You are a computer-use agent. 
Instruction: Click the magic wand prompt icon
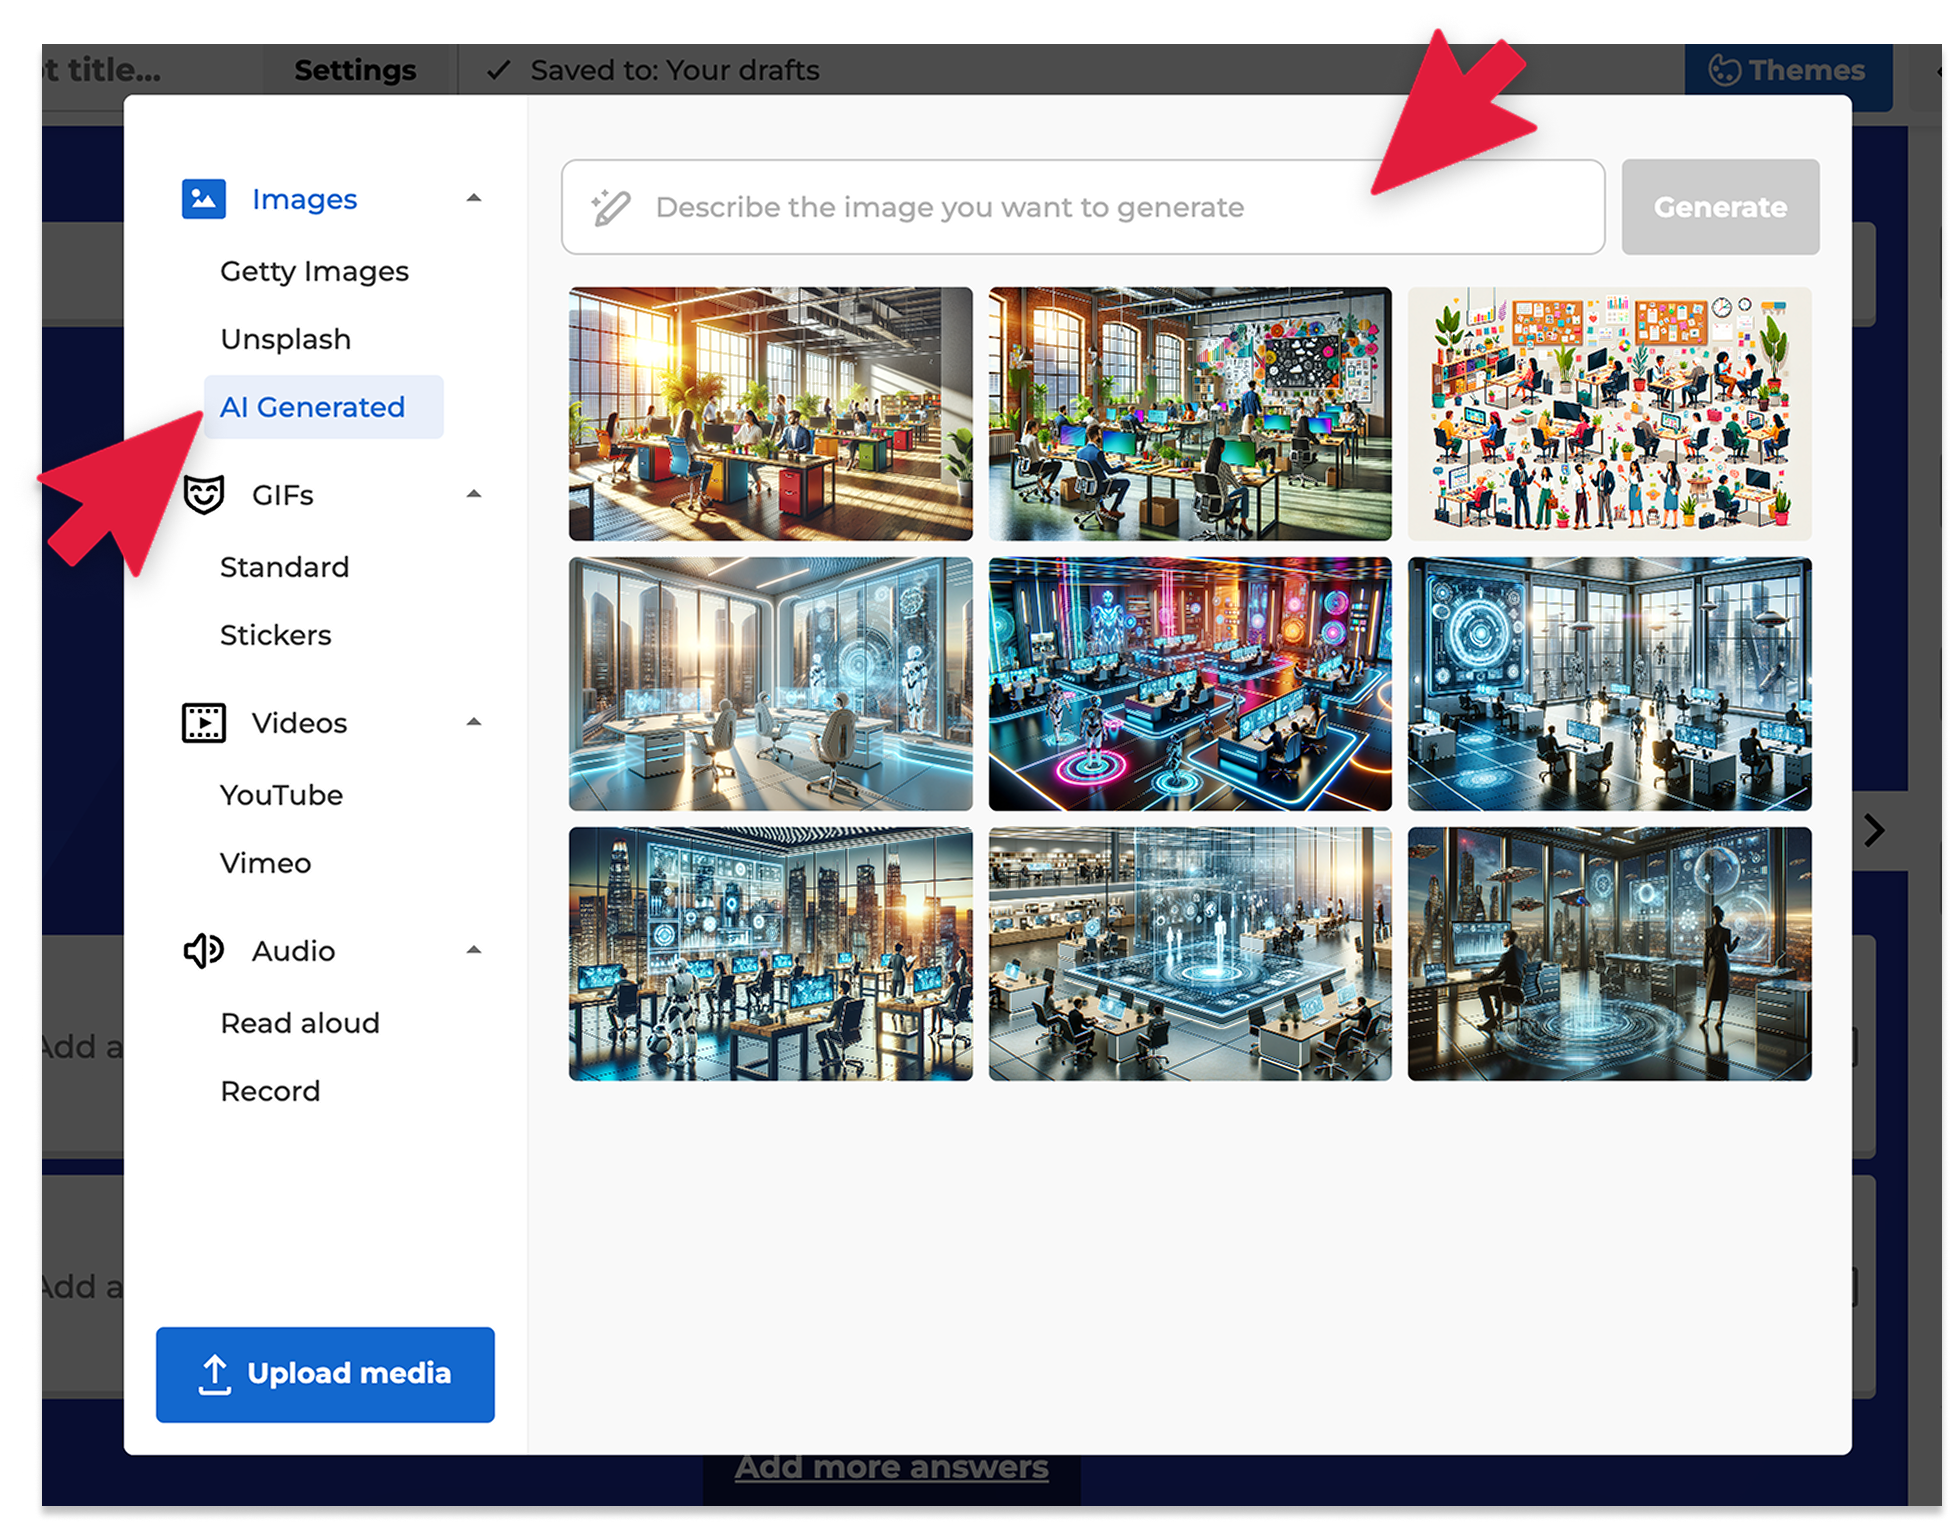click(610, 207)
